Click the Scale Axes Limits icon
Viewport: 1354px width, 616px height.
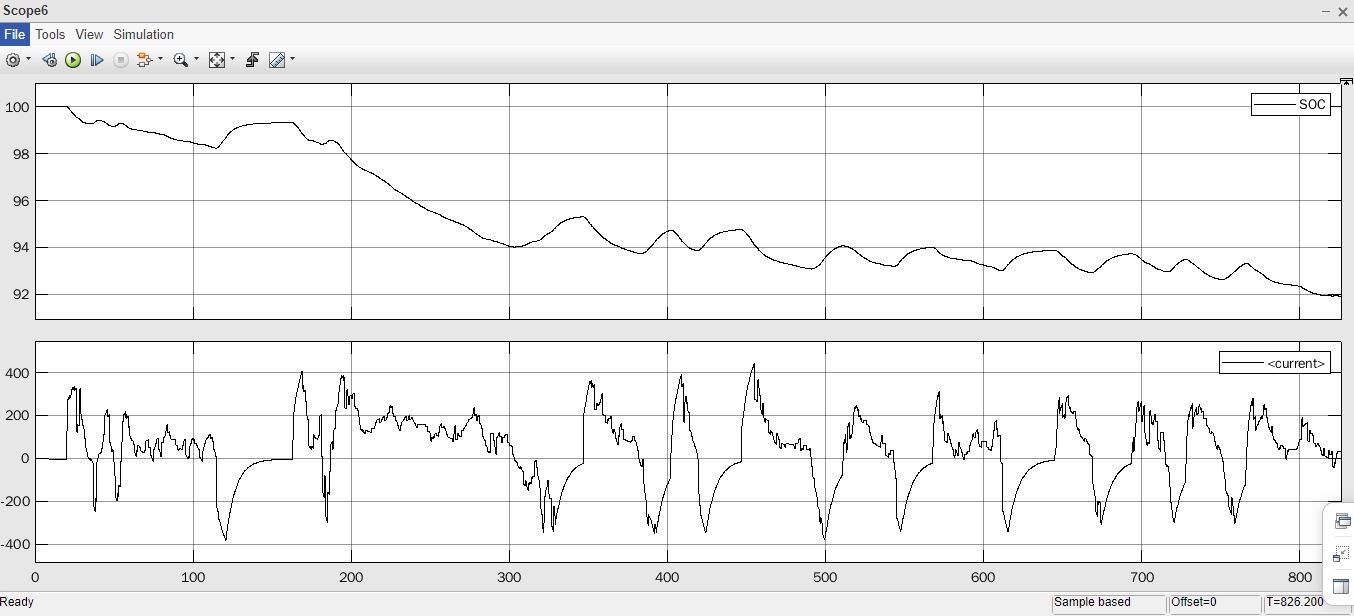tap(217, 60)
